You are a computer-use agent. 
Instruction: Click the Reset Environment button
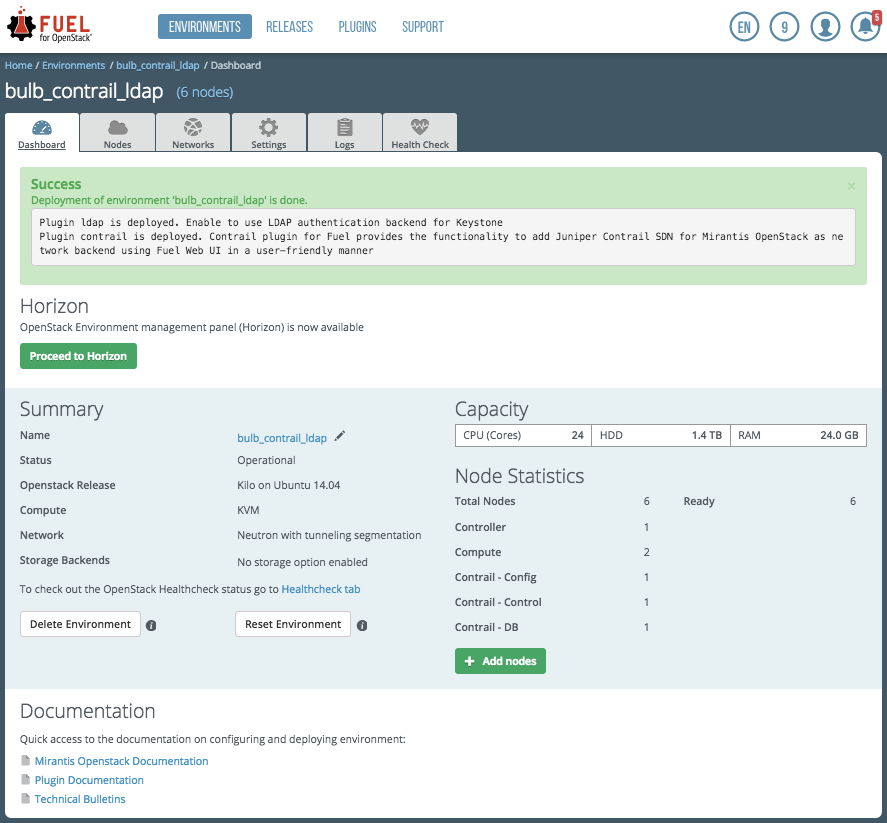293,624
